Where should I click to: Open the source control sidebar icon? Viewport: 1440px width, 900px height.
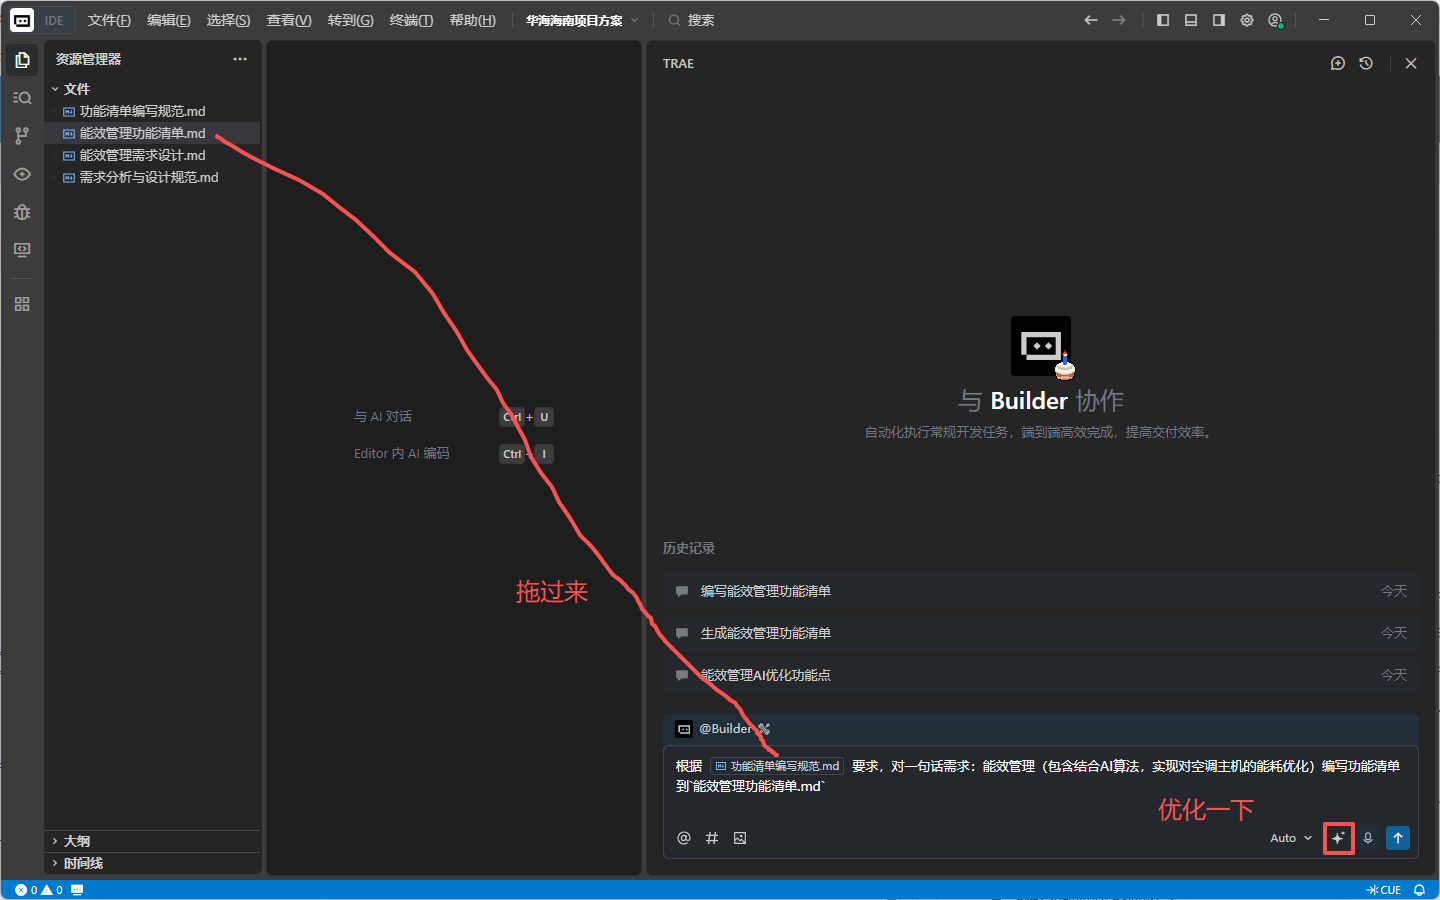[22, 136]
